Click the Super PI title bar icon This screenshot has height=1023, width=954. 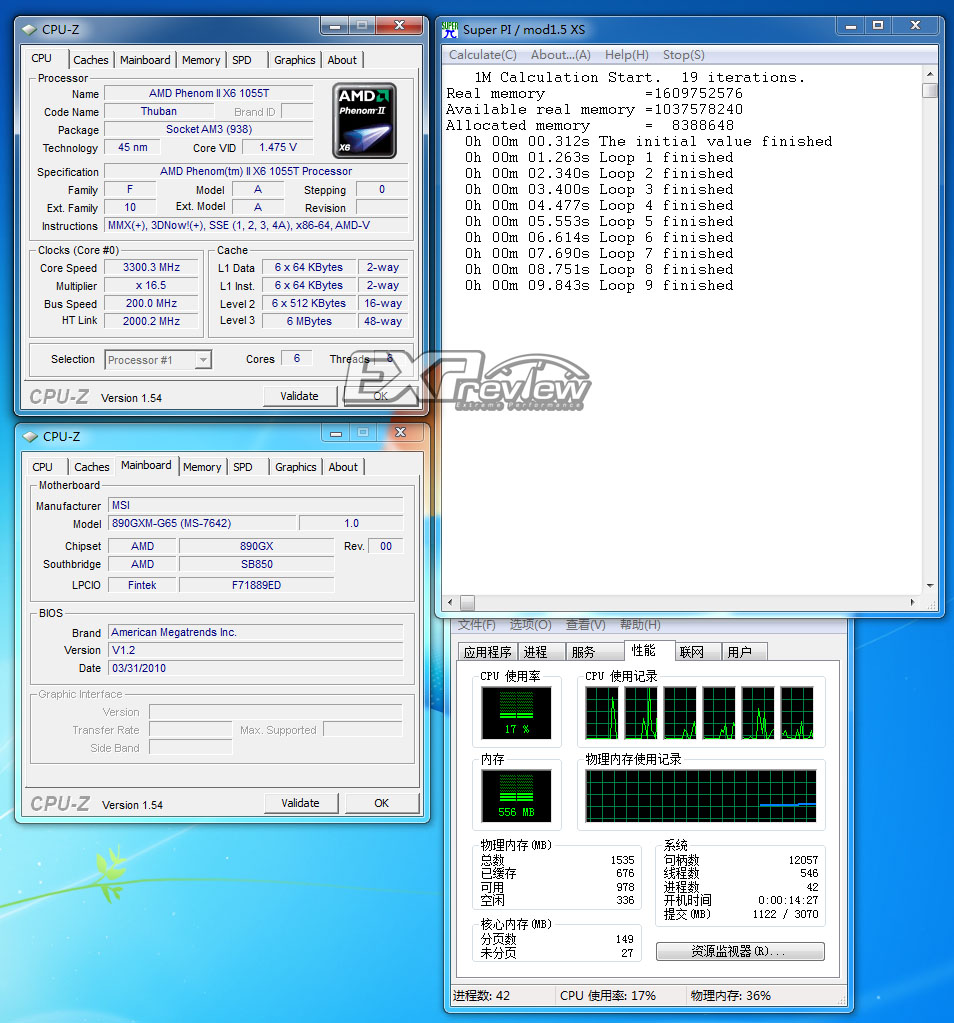pos(450,29)
